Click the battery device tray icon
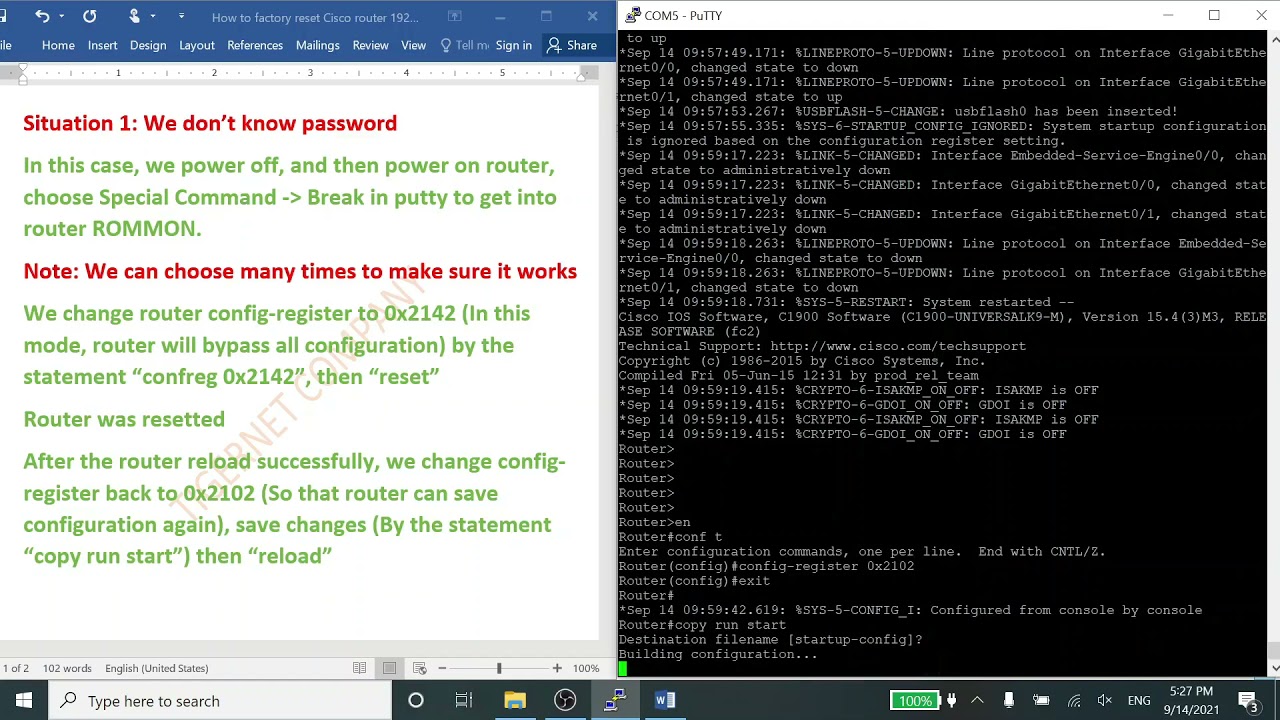 click(x=1041, y=701)
